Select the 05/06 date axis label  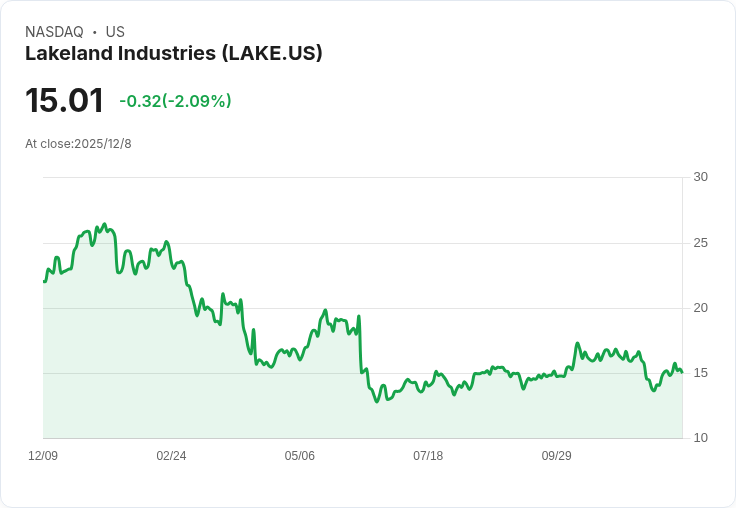(299, 455)
